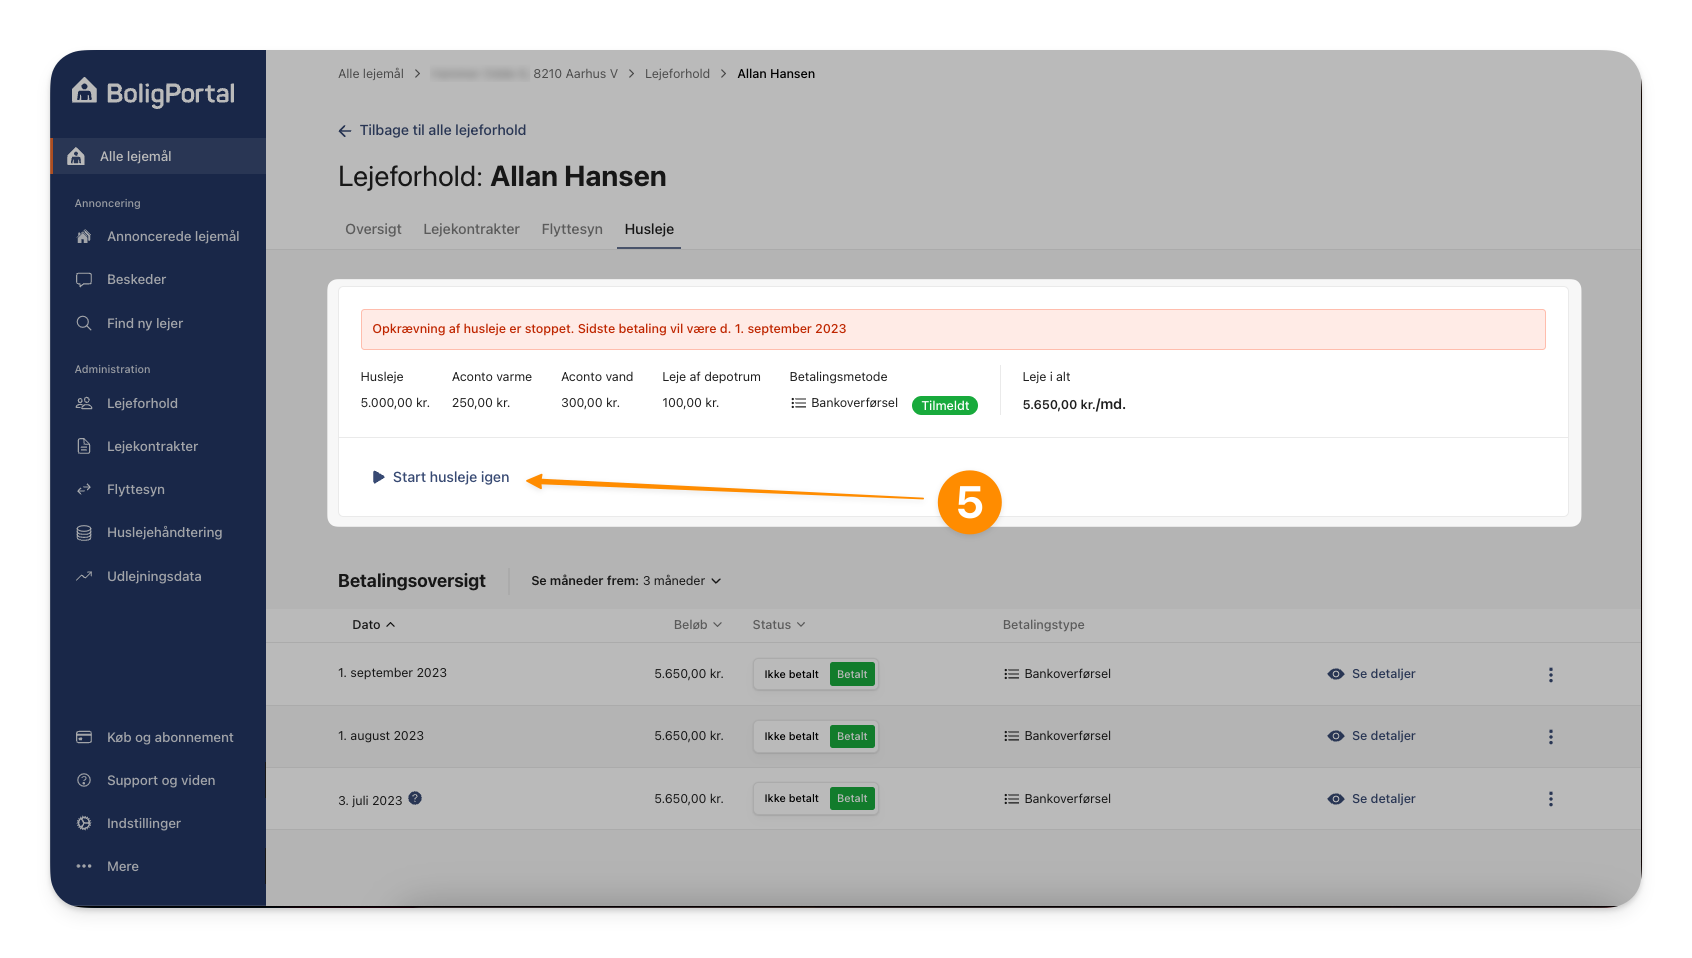Click the Lejeforhold breadcrumb
This screenshot has width=1692, height=958.
(677, 74)
